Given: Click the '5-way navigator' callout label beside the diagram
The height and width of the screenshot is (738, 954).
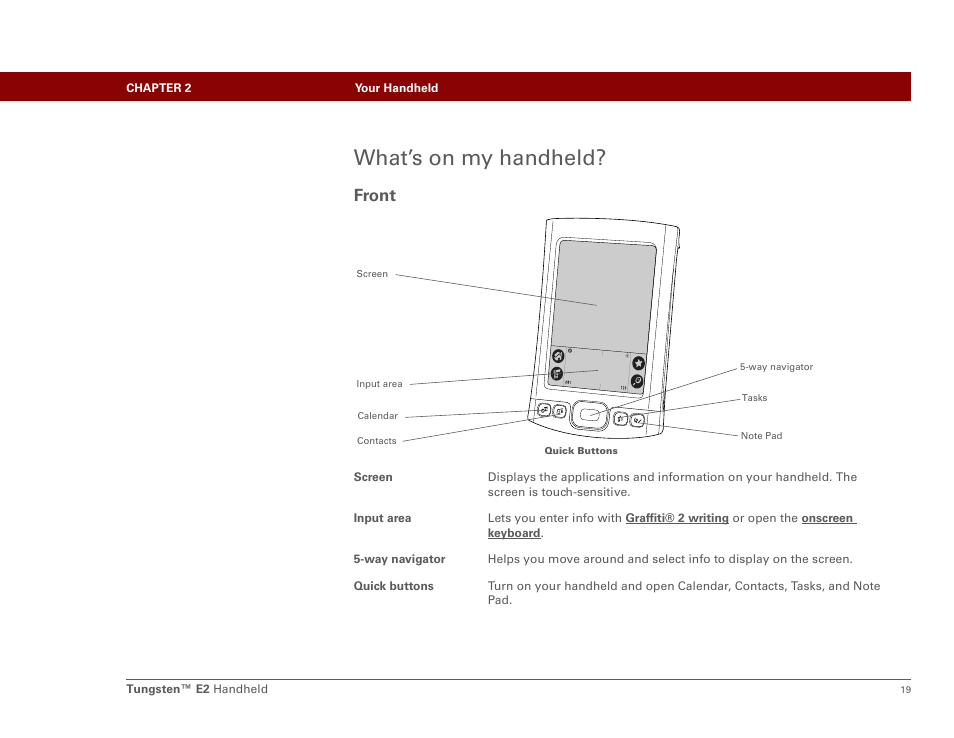Looking at the screenshot, I should click(776, 367).
